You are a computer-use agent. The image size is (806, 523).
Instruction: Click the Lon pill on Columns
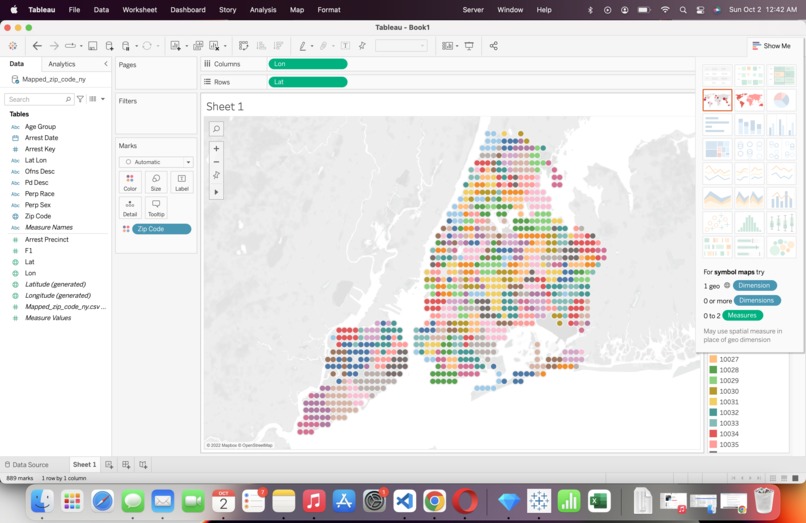point(307,64)
